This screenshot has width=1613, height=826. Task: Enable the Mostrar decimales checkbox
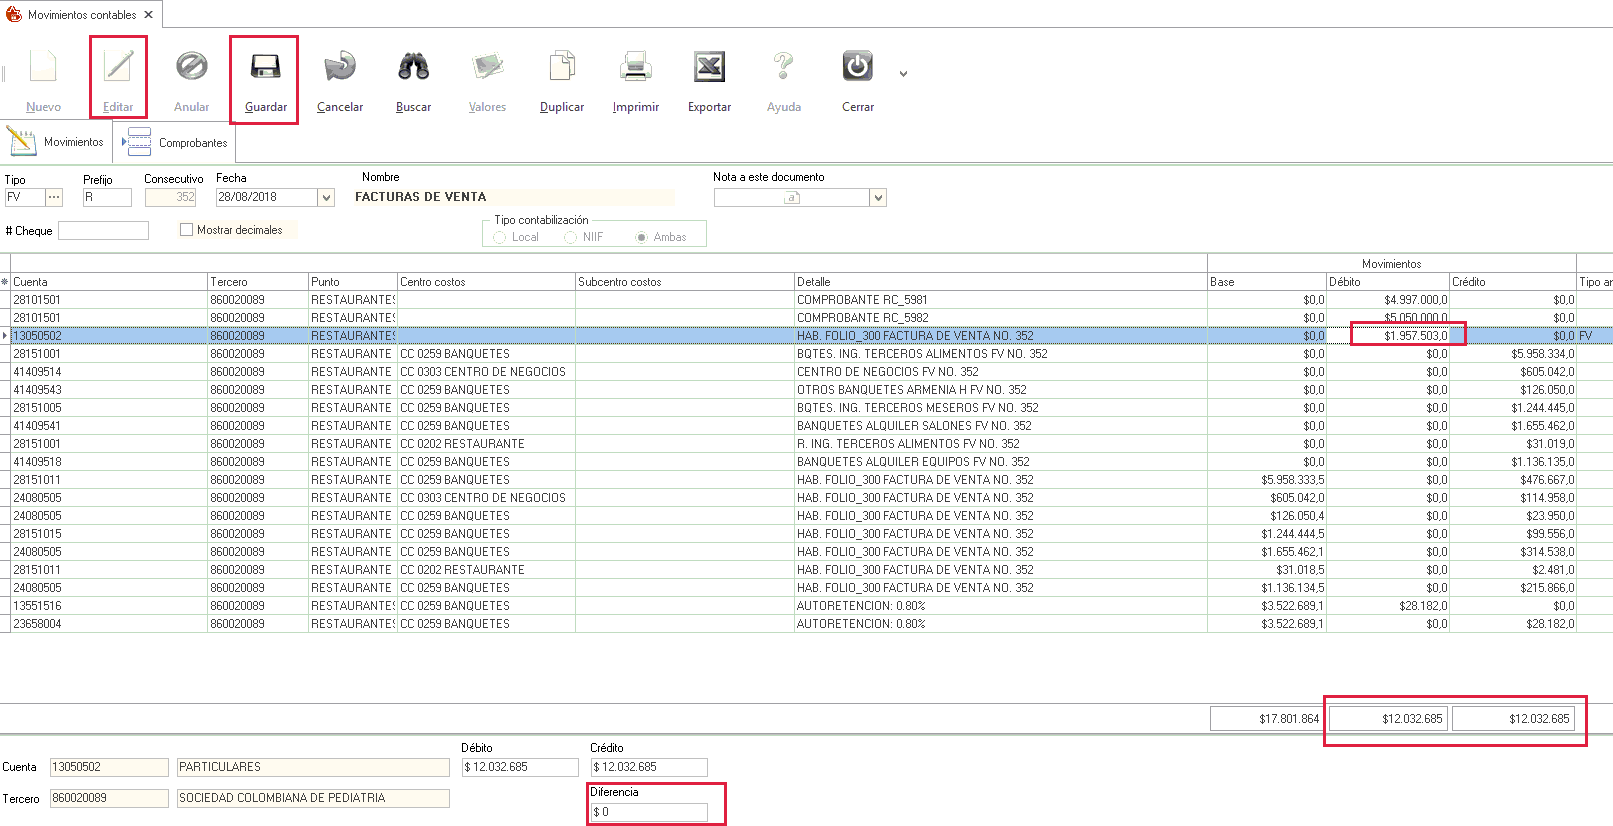coord(186,230)
